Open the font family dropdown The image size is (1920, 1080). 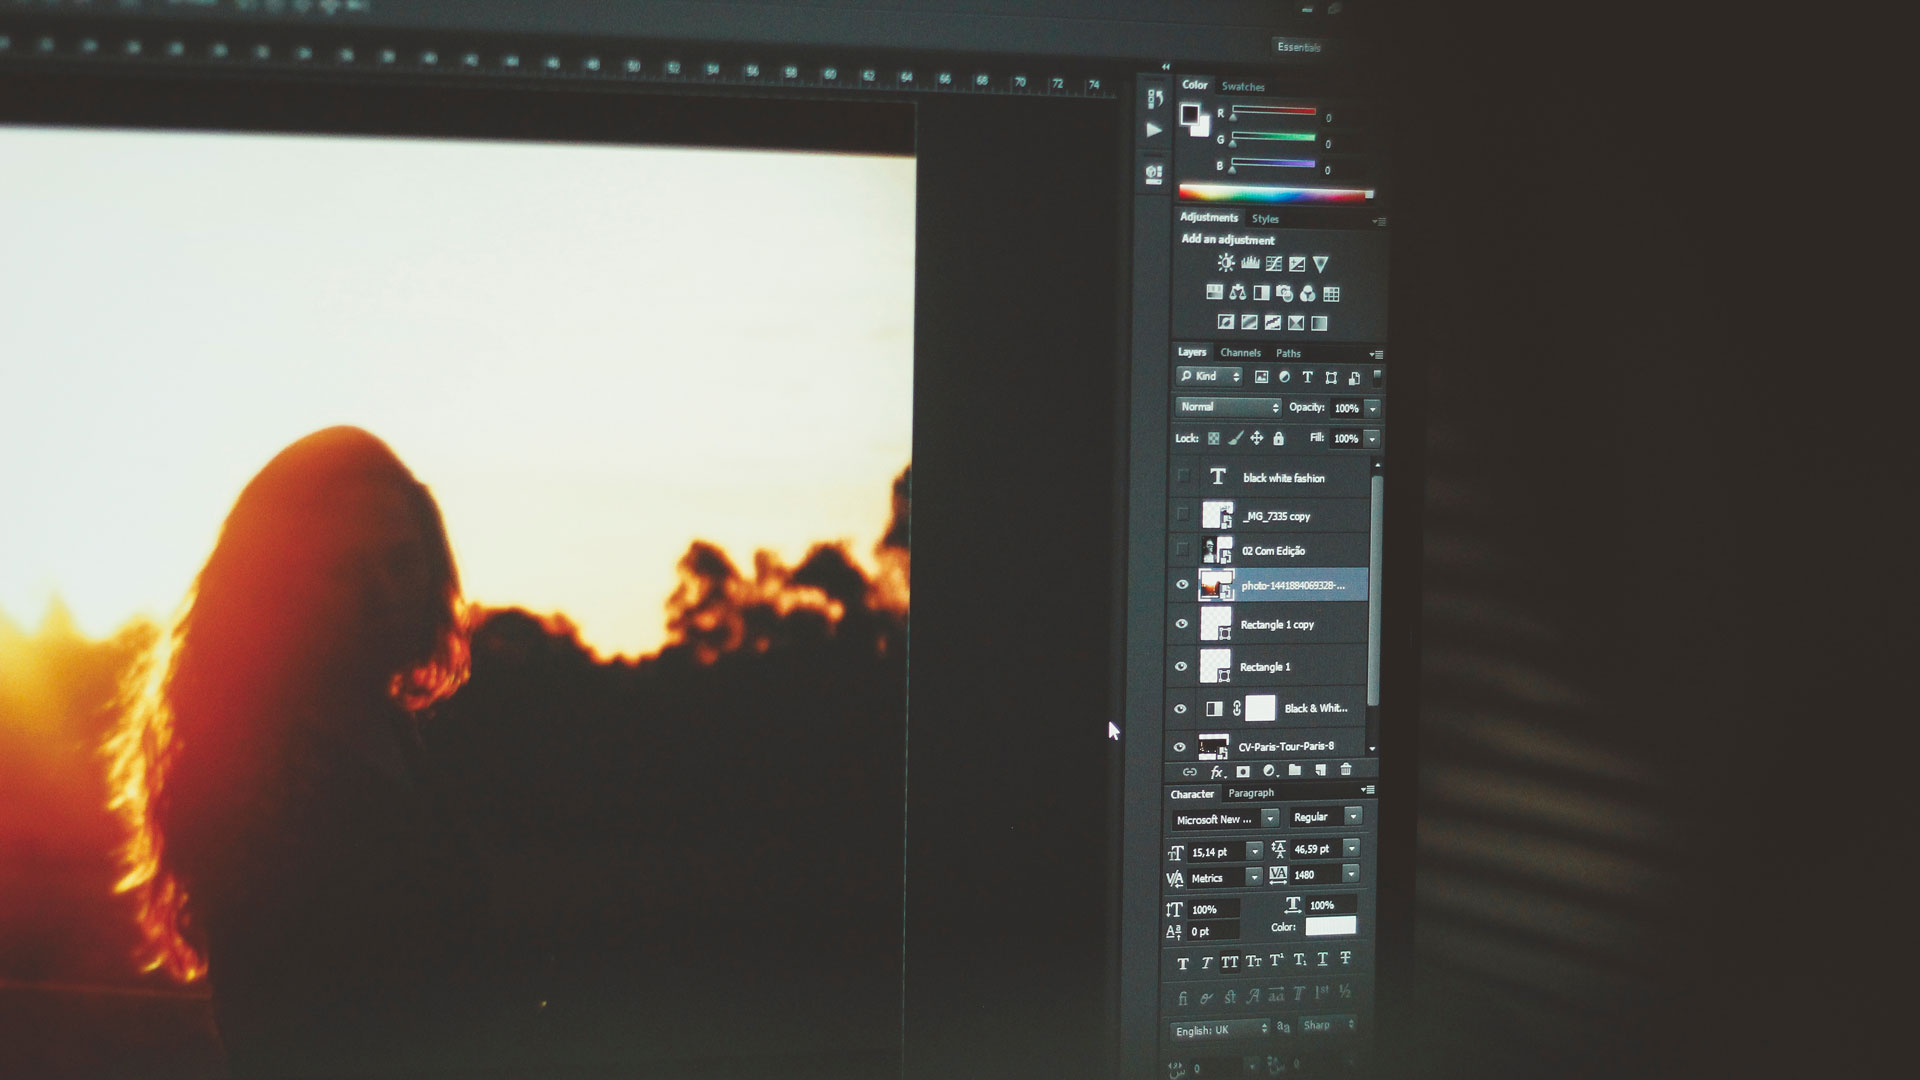pyautogui.click(x=1222, y=818)
